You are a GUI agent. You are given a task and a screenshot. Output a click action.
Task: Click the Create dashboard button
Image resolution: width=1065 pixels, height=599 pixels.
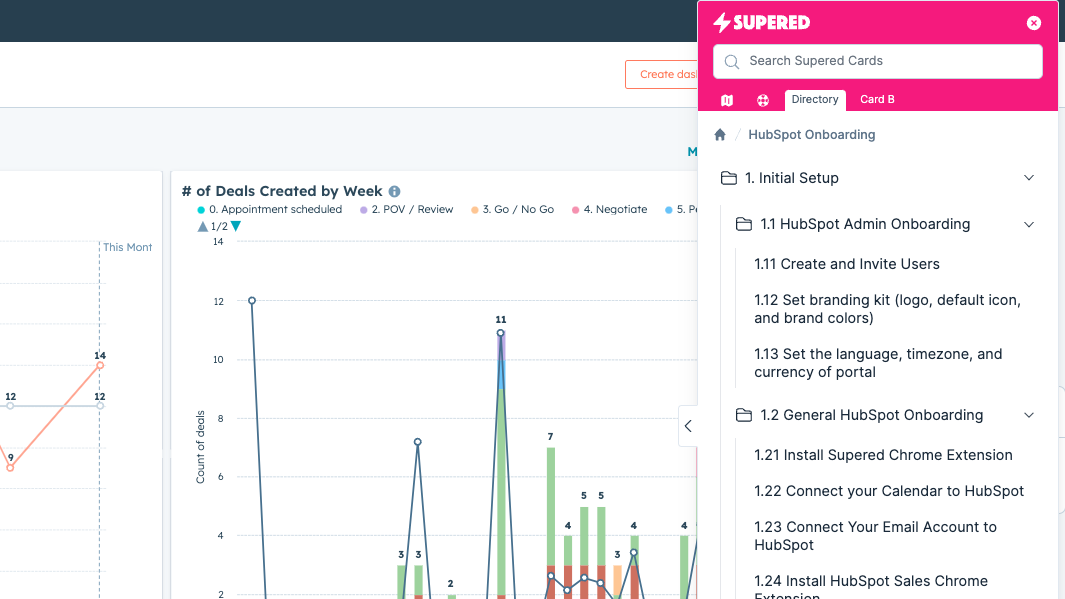662,75
